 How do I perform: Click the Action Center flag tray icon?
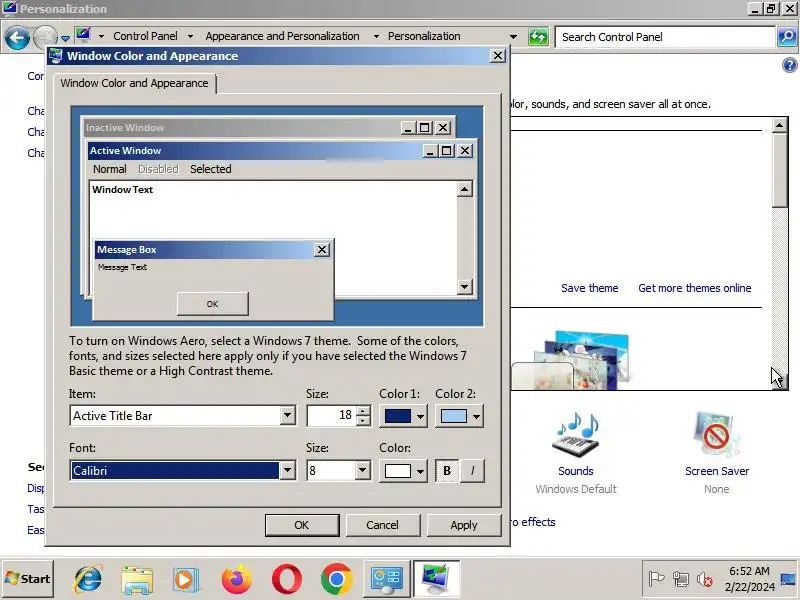(656, 579)
